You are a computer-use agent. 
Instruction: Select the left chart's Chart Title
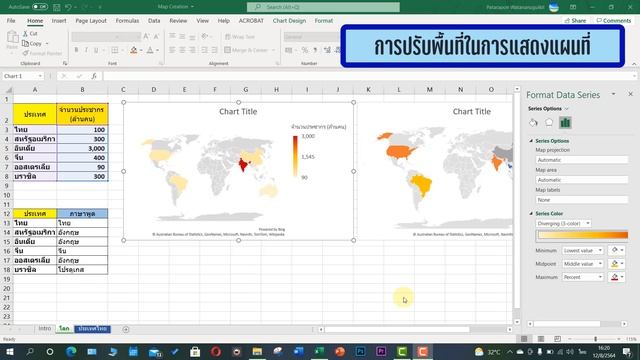click(x=238, y=111)
